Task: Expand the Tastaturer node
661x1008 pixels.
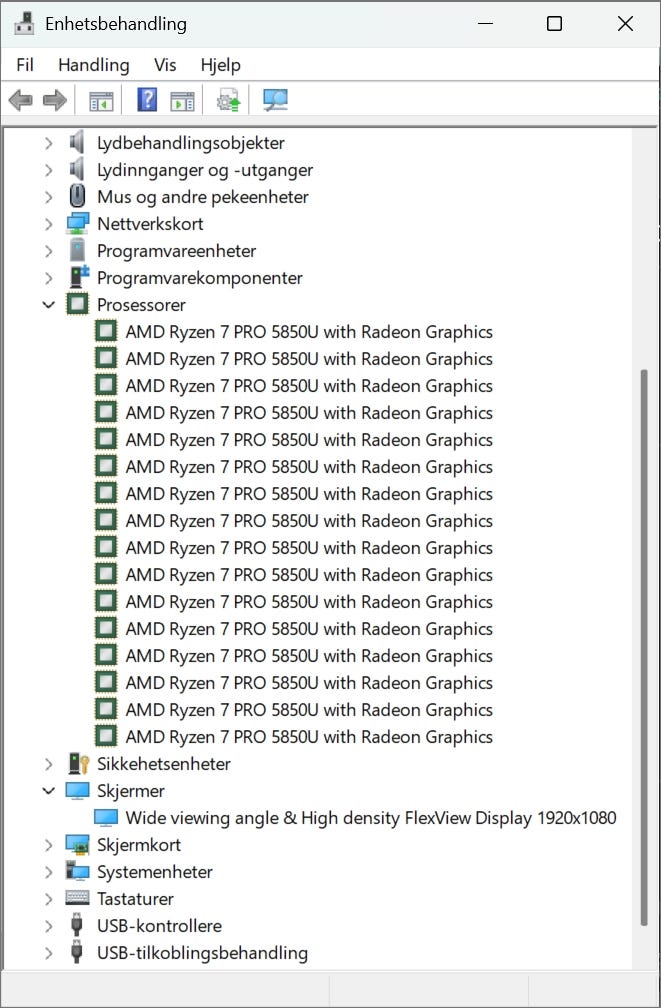Action: coord(49,899)
